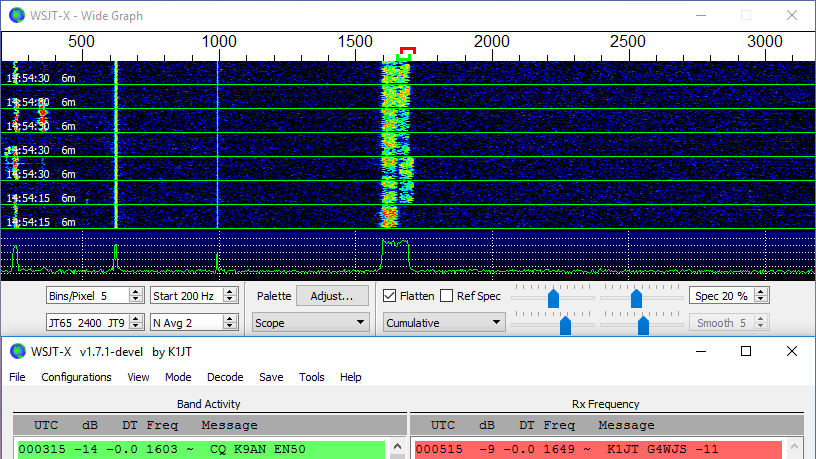Click the Start 200 Hz input field
Viewport: 816px width, 459px height.
click(x=187, y=296)
